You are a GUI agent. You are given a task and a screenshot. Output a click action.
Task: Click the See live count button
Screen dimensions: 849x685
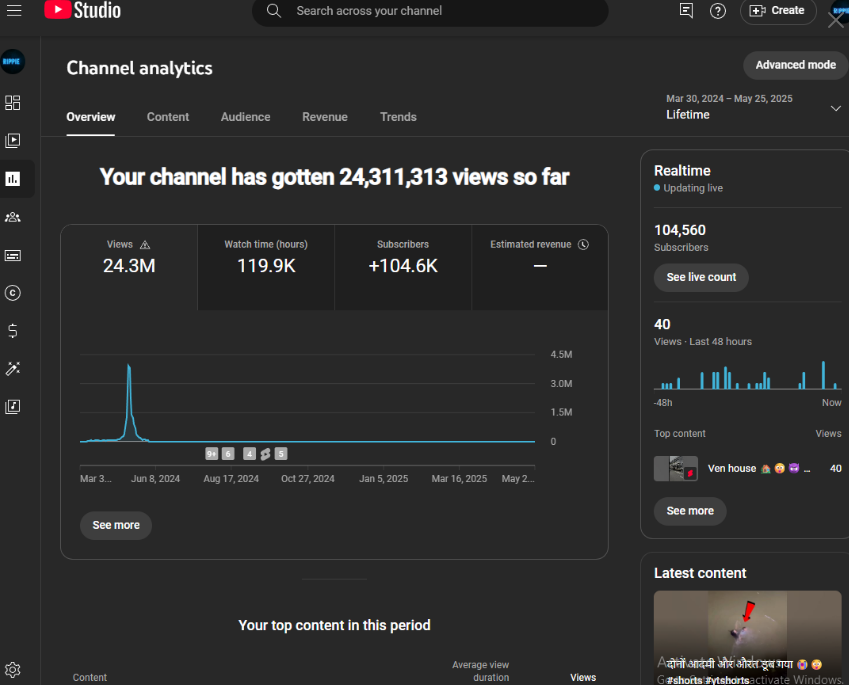pyautogui.click(x=701, y=277)
